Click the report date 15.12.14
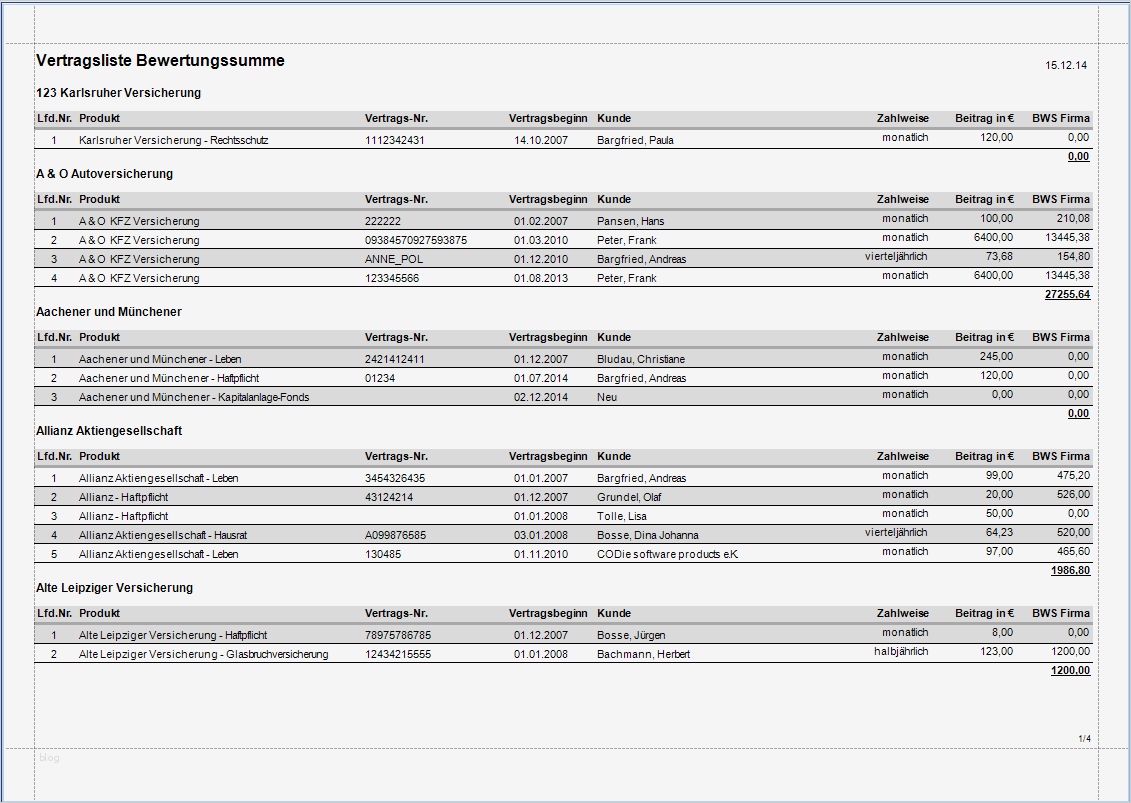The image size is (1131, 803). [x=1066, y=66]
